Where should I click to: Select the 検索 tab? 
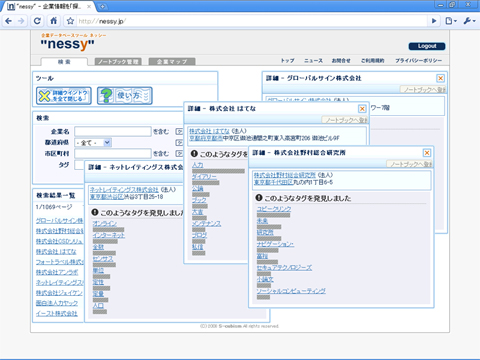64,62
